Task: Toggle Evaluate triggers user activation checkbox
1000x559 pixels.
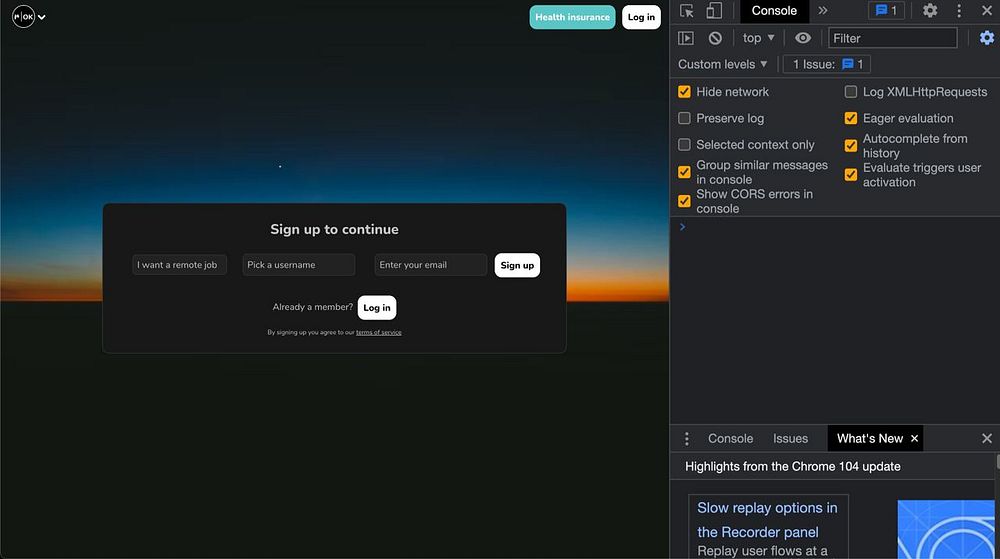Action: coord(851,175)
